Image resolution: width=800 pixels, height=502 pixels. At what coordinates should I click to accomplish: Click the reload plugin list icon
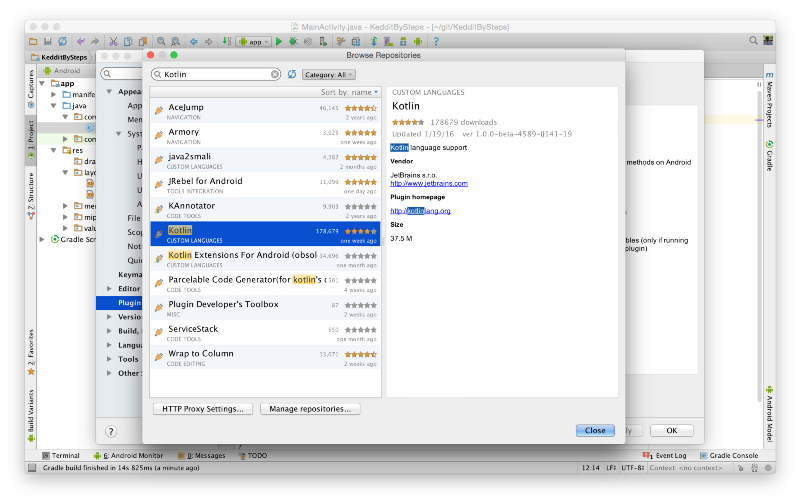coord(292,74)
